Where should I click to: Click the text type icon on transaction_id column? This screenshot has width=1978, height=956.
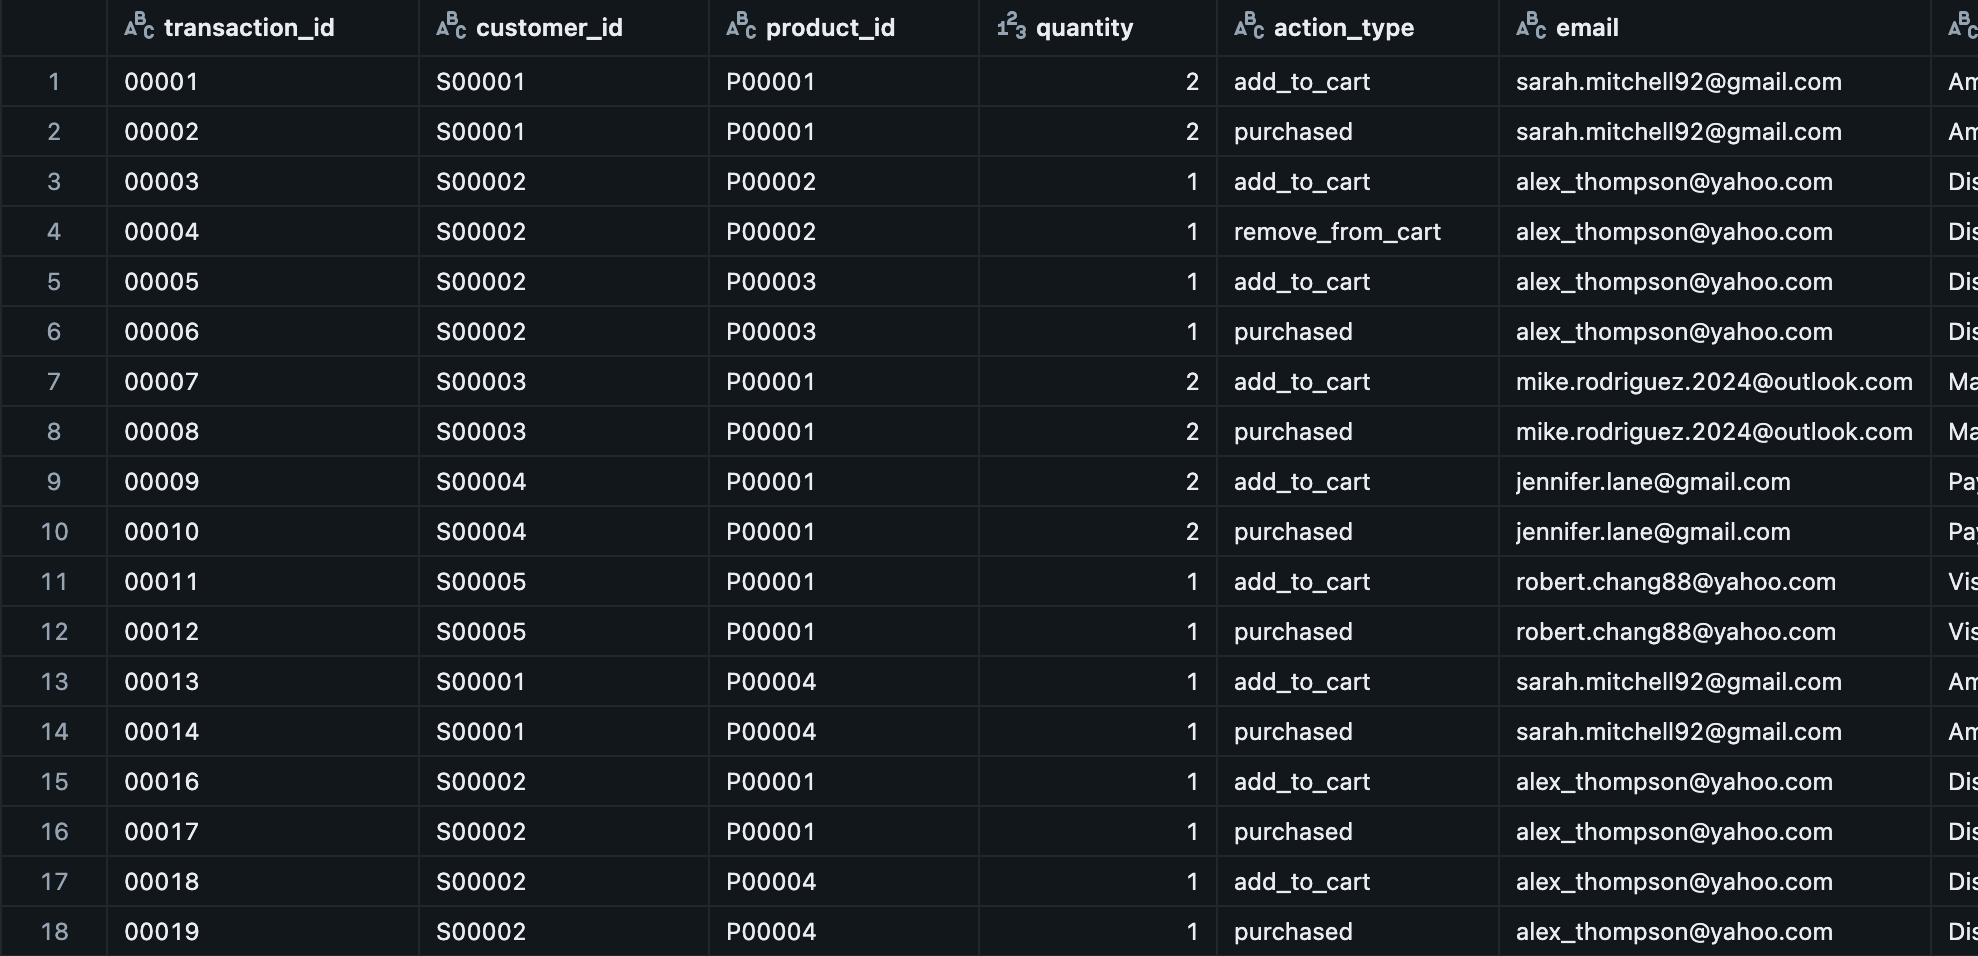point(138,27)
